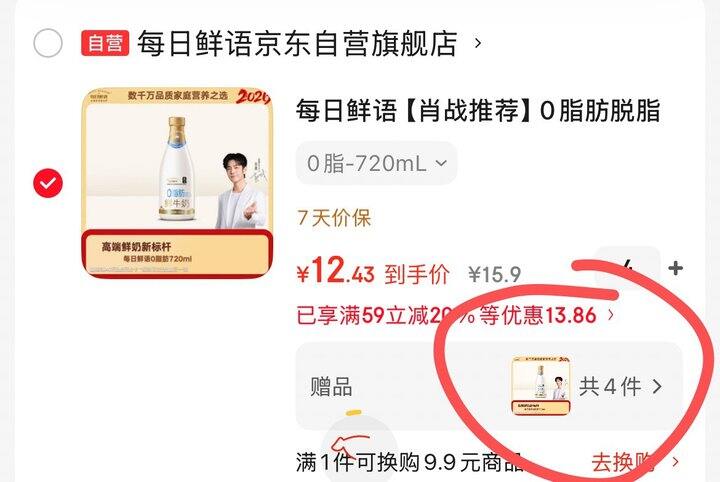Click the chevron beside the store name
The image size is (720, 482).
[x=478, y=43]
